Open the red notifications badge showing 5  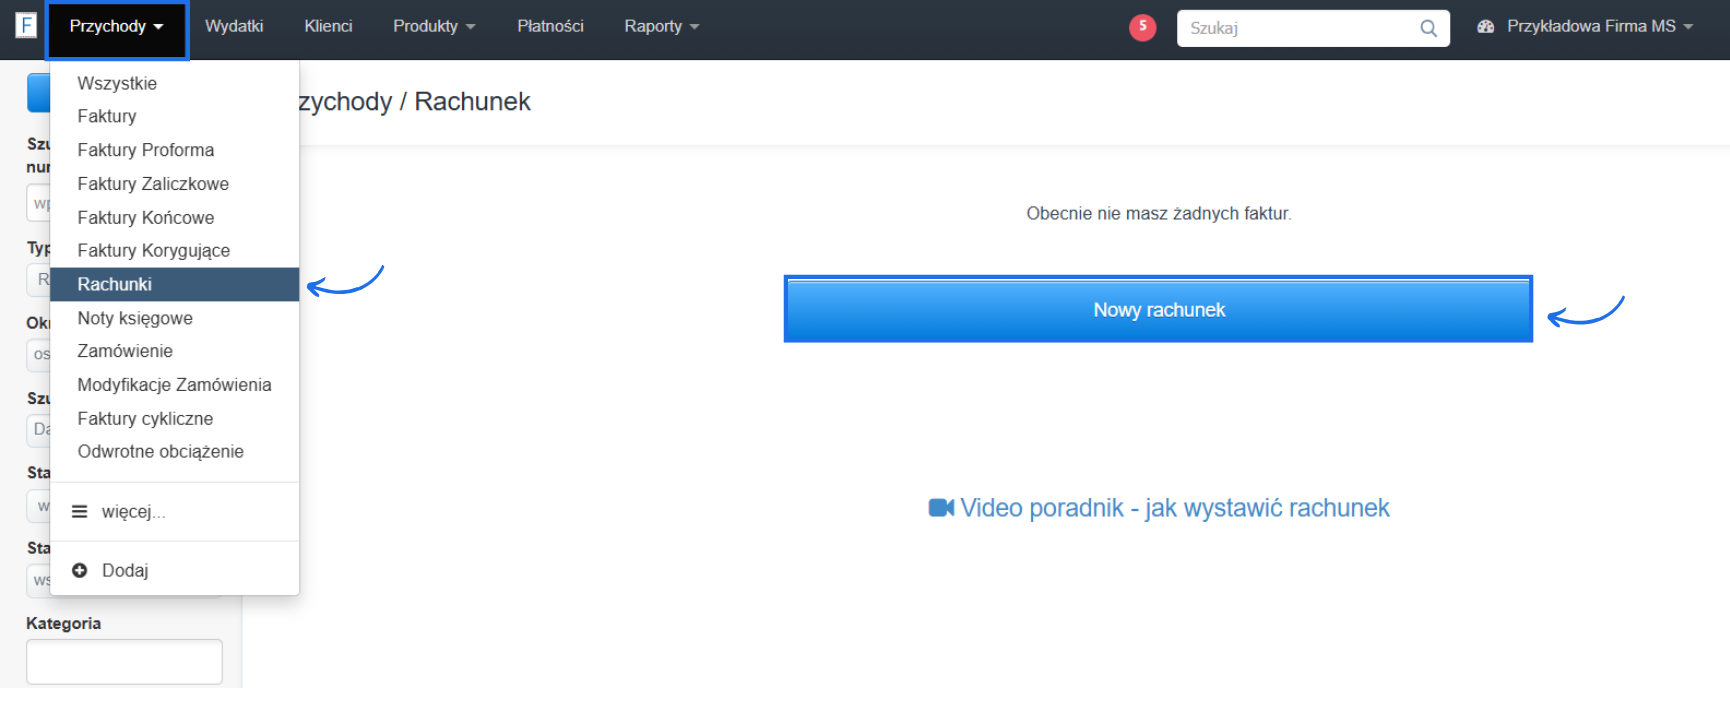(1142, 27)
